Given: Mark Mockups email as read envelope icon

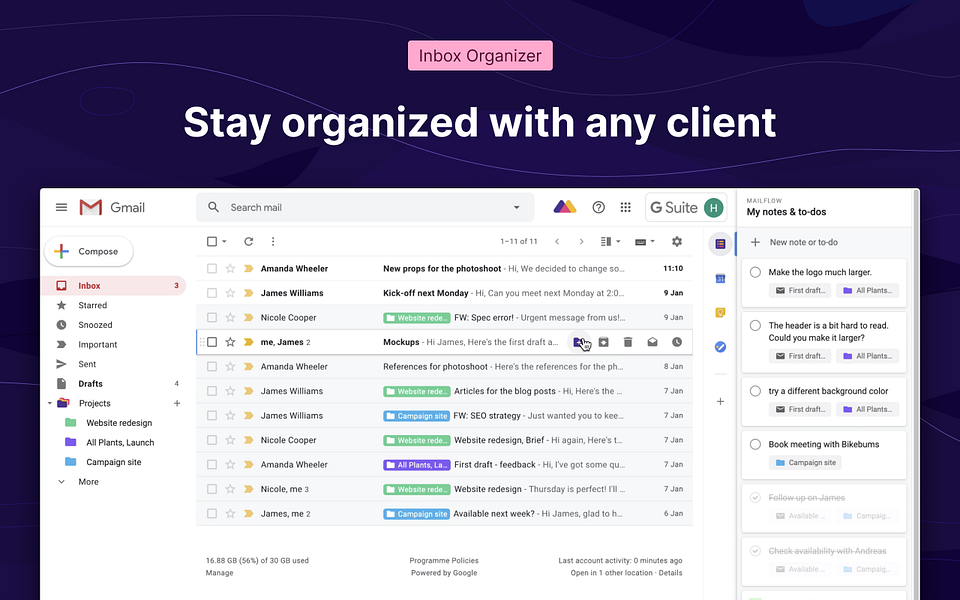Looking at the screenshot, I should tap(653, 342).
